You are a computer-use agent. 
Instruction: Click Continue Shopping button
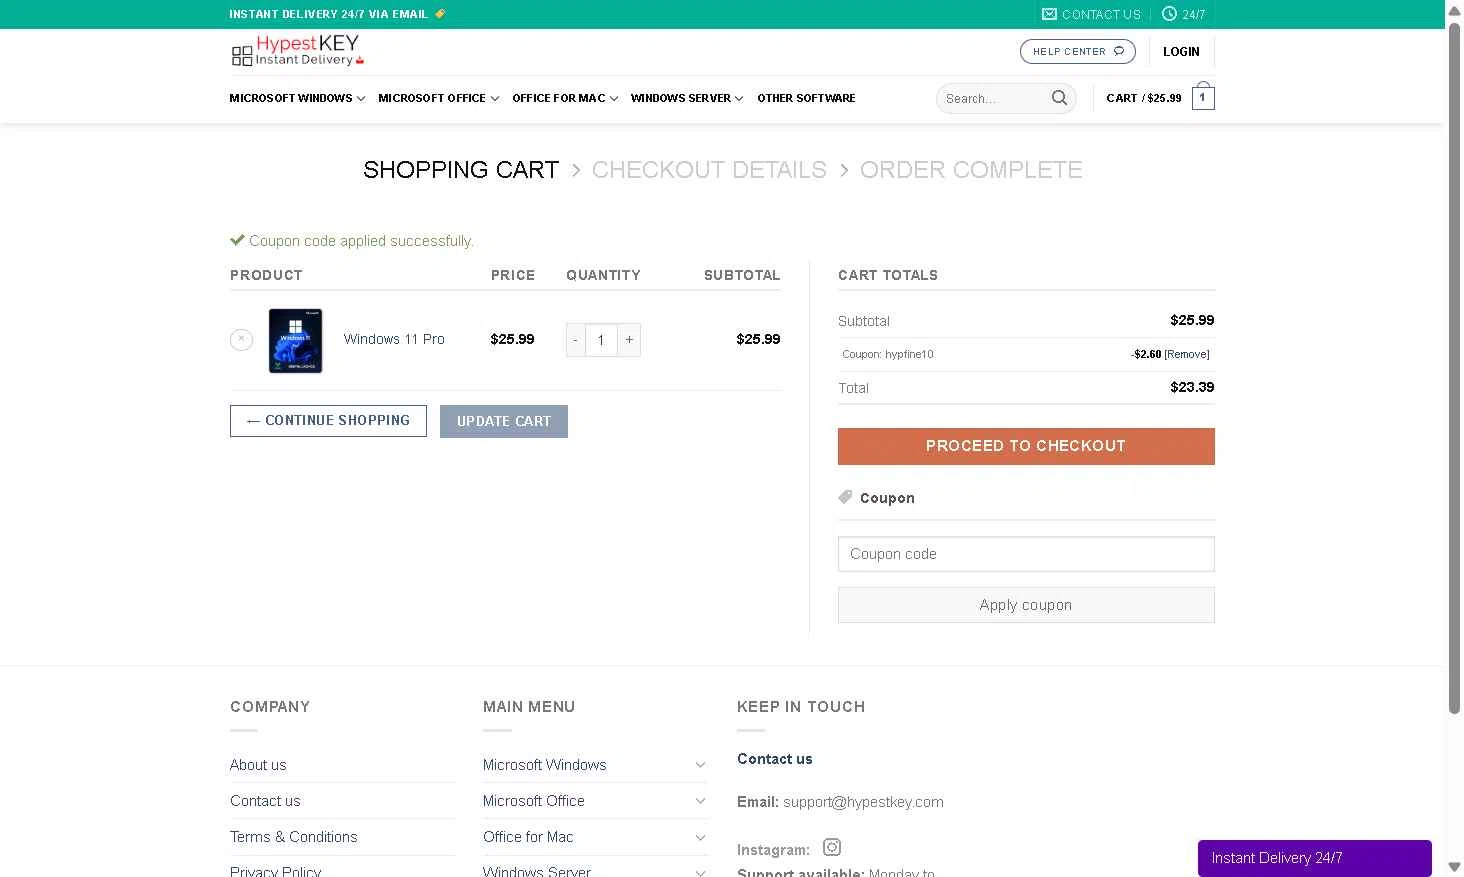pyautogui.click(x=328, y=421)
